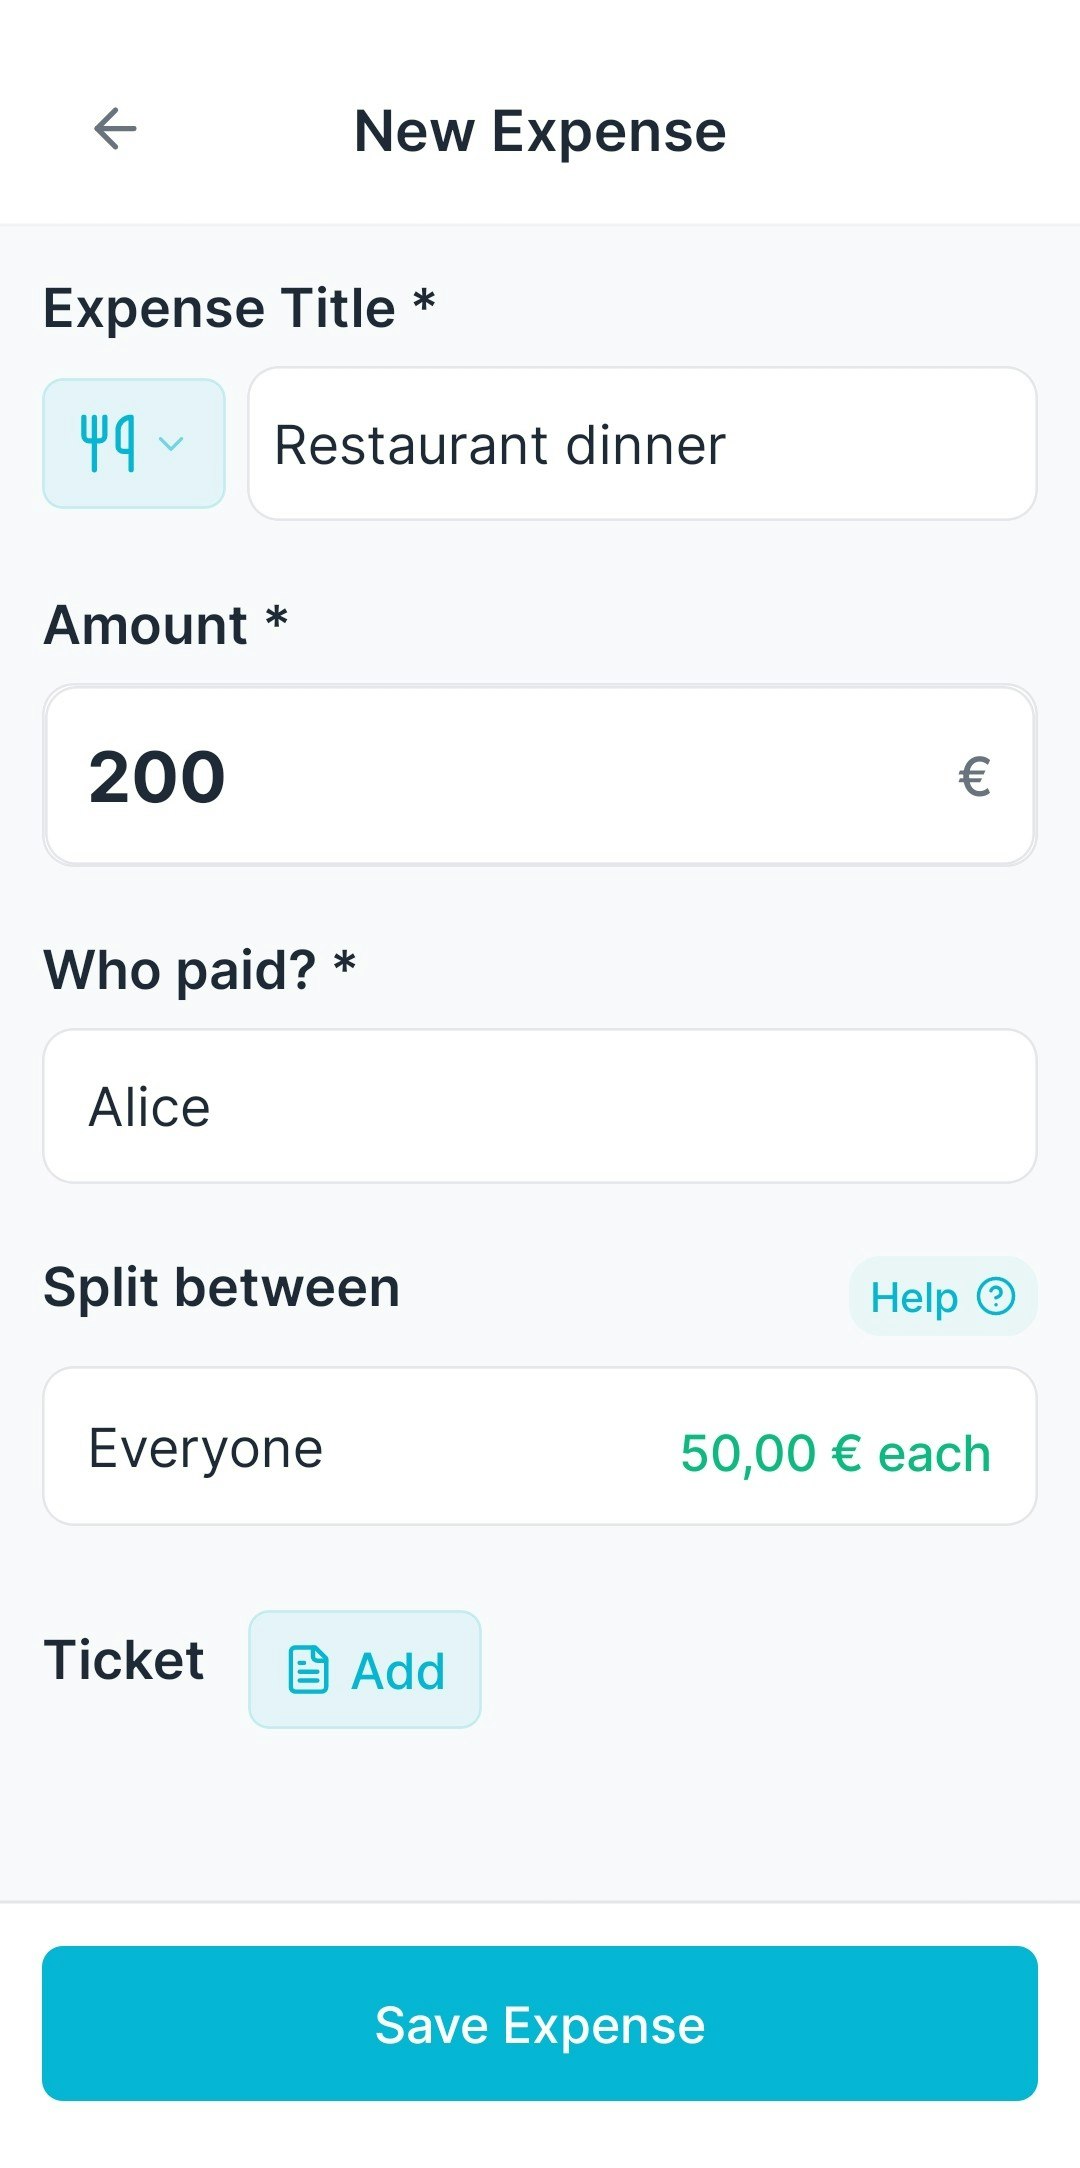The image size is (1080, 2168).
Task: Click the fork and knife category icon
Action: tap(107, 443)
